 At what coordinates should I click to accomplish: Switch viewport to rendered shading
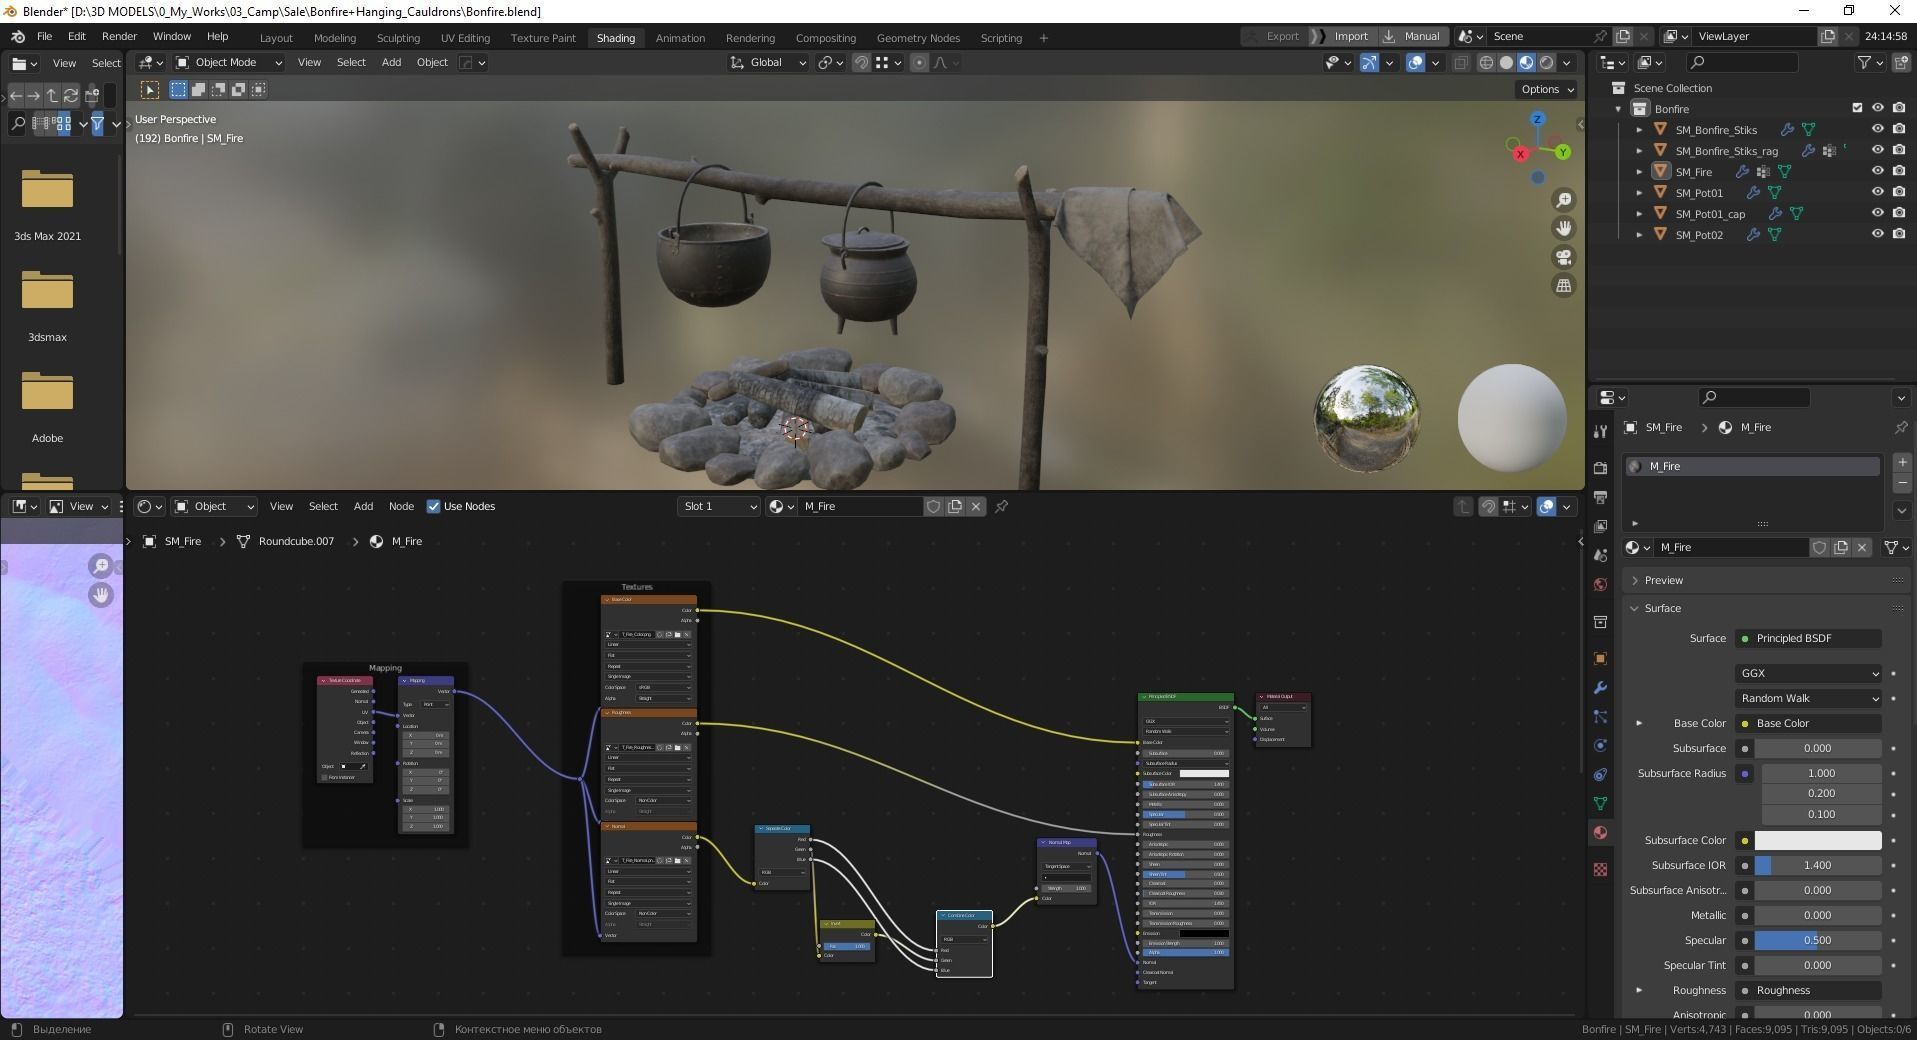[x=1547, y=62]
